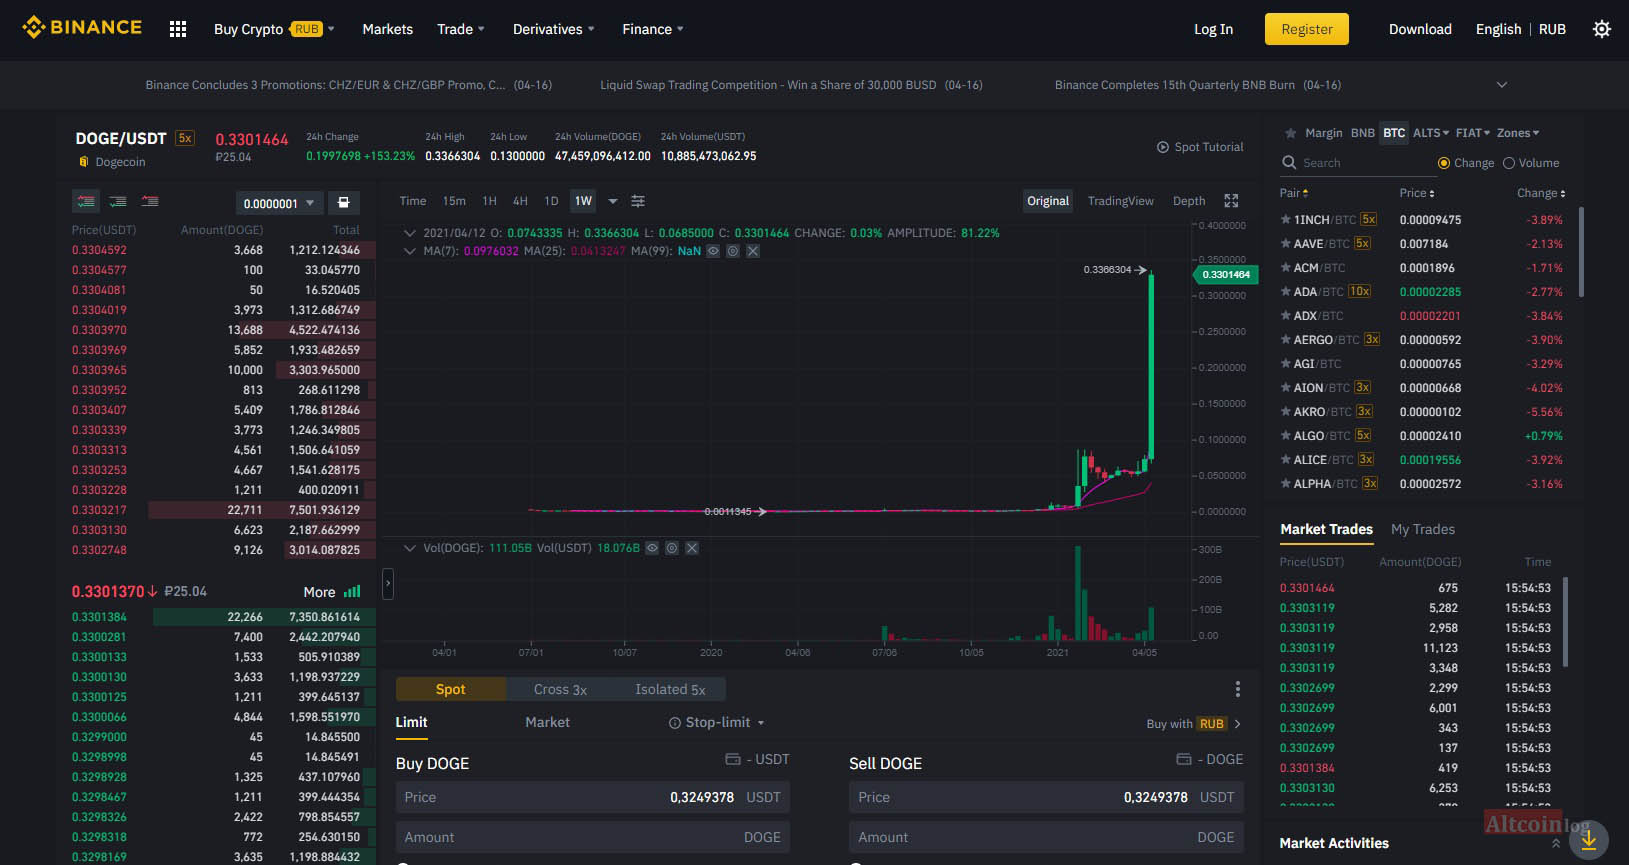Image resolution: width=1629 pixels, height=865 pixels.
Task: Select the Change radio button
Action: pos(1443,163)
